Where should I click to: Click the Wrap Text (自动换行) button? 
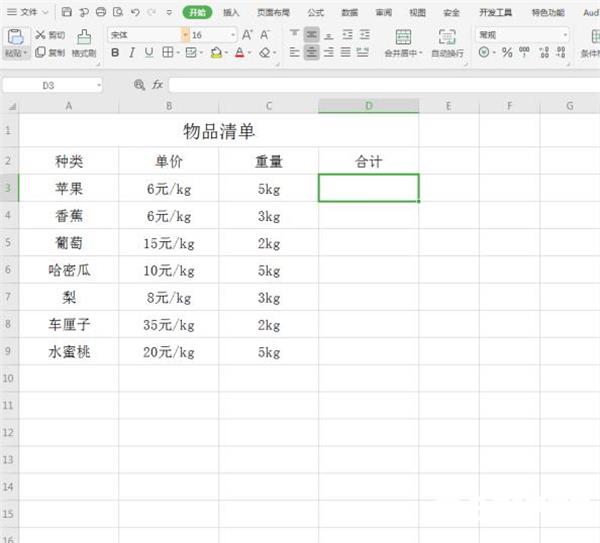pos(447,43)
